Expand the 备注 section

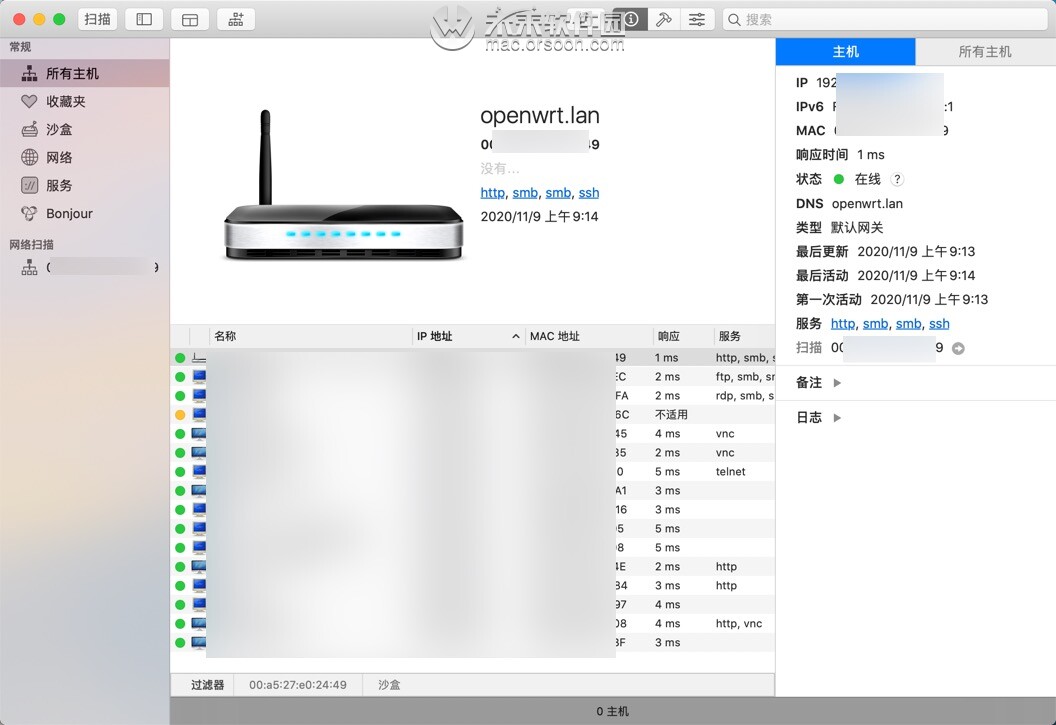pos(837,383)
